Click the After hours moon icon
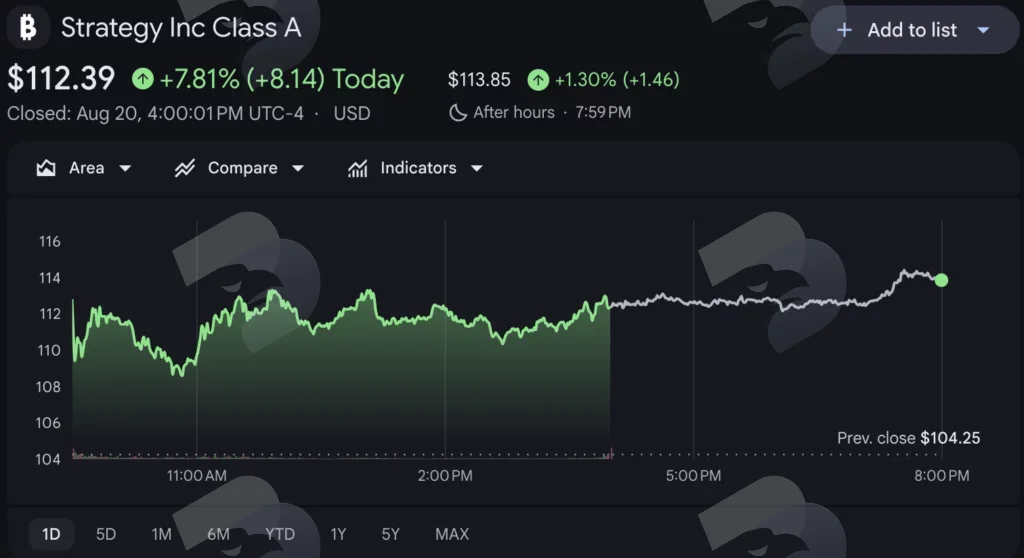Viewport: 1024px width, 558px height. (x=458, y=112)
